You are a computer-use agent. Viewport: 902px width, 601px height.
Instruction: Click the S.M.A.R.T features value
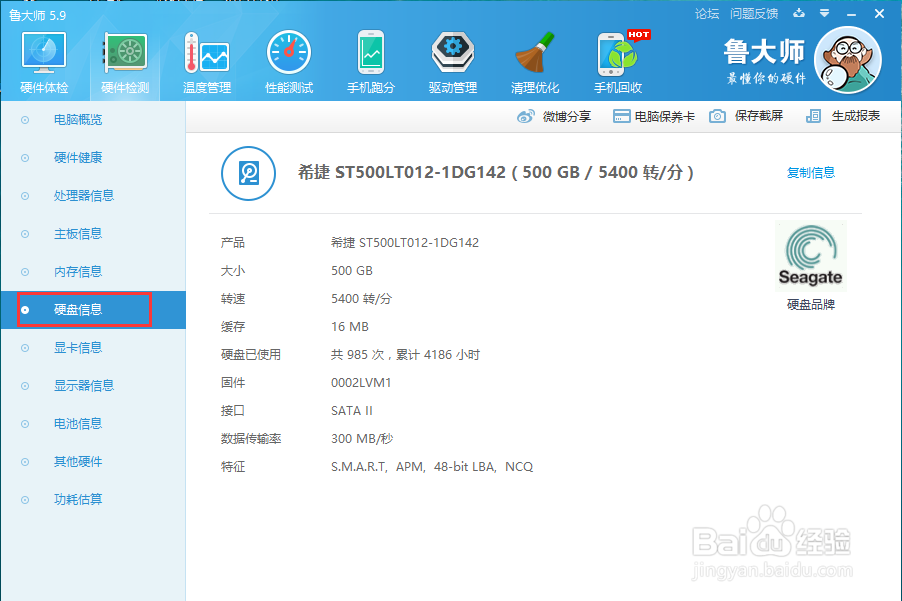pos(432,466)
